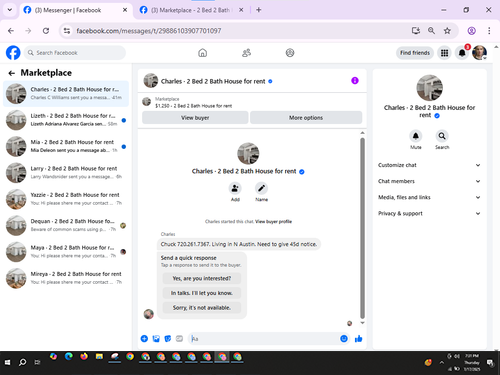Search in conversation icon in right panel
This screenshot has height=375, width=500.
442,136
